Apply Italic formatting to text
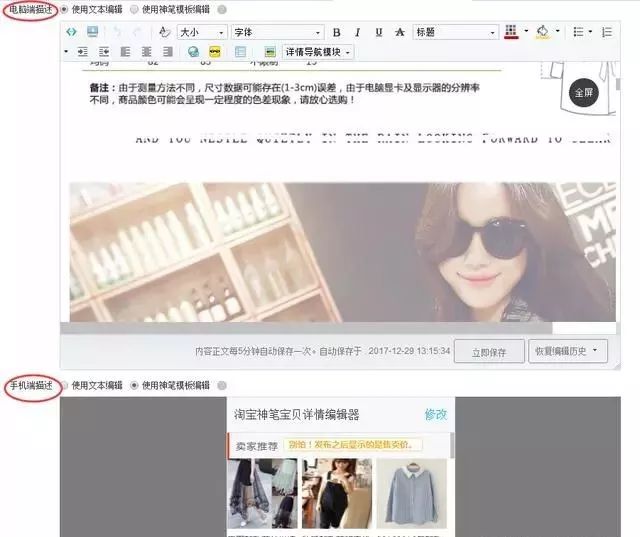Image resolution: width=640 pixels, height=537 pixels. tap(357, 32)
